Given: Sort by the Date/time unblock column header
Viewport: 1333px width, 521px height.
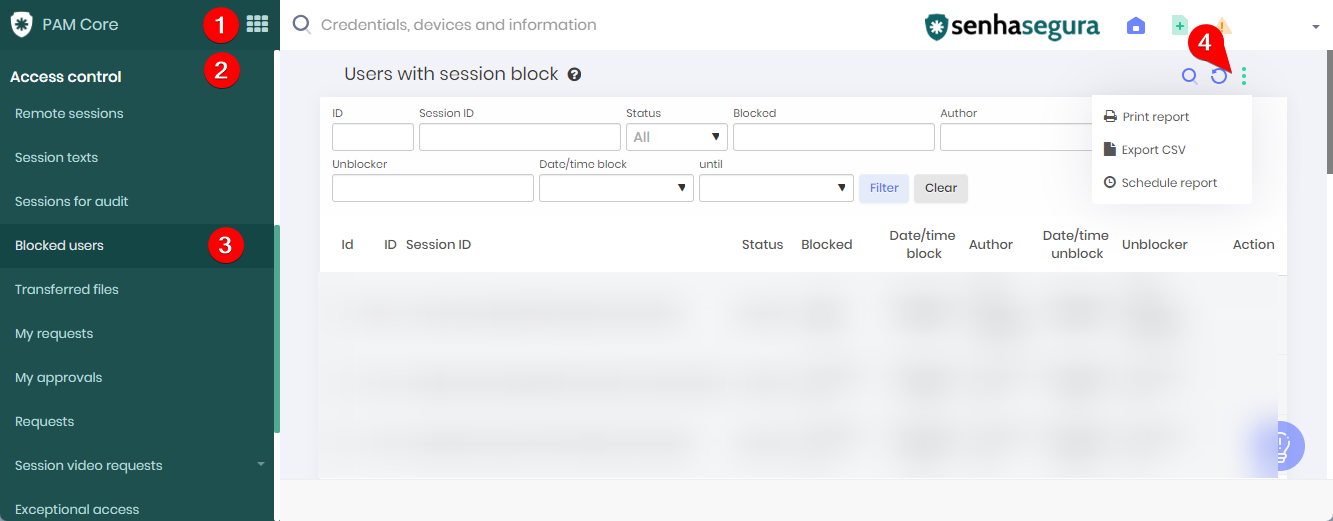Looking at the screenshot, I should (x=1076, y=244).
